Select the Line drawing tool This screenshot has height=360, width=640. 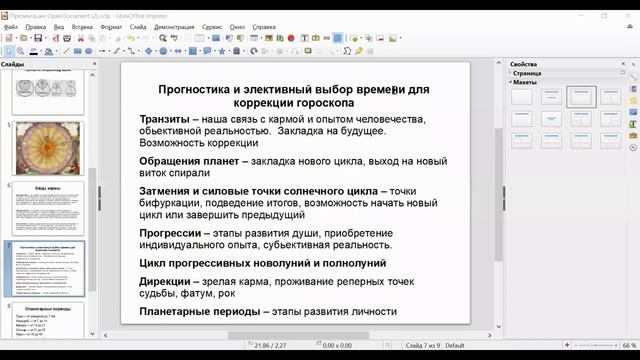tap(66, 51)
